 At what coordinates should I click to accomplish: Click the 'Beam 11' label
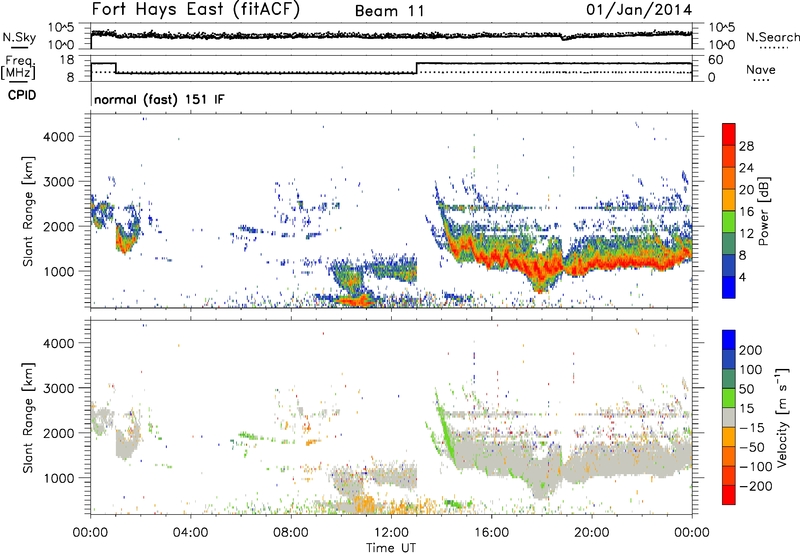coord(390,11)
